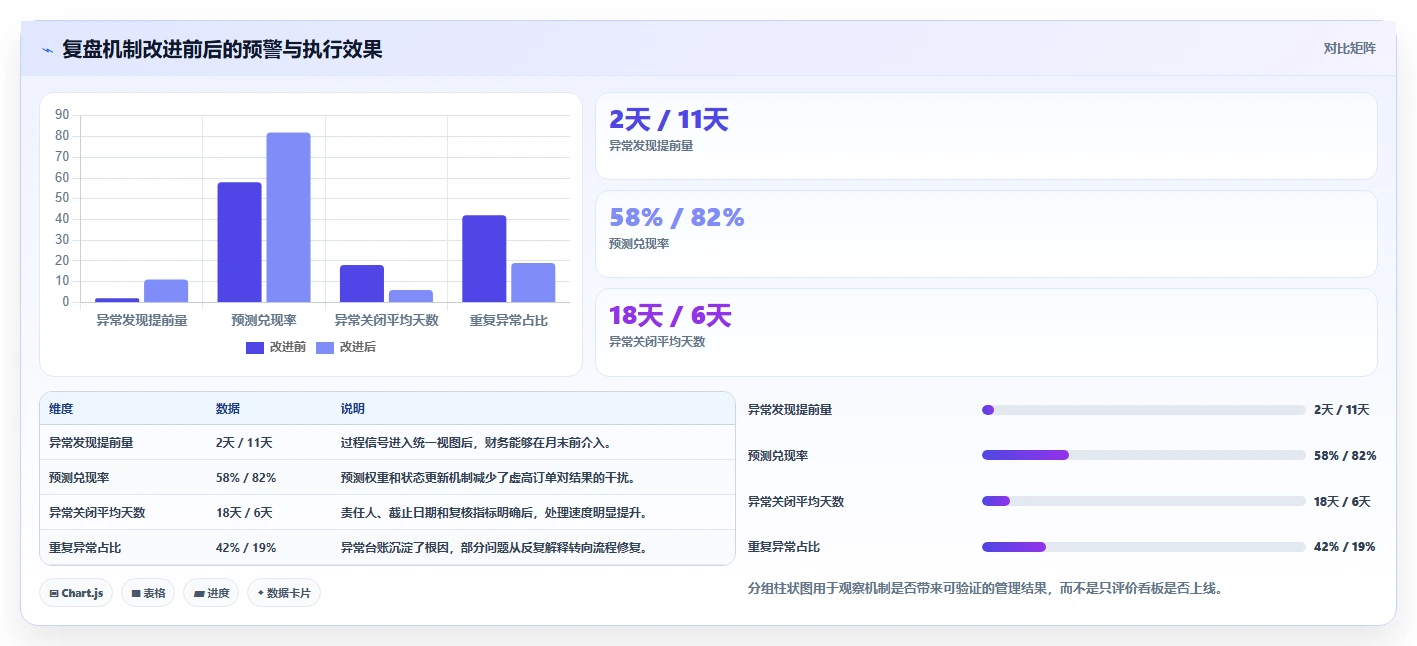Open the 对比矩阵 label in the header
Image resolution: width=1417 pixels, height=646 pixels.
coord(1349,48)
